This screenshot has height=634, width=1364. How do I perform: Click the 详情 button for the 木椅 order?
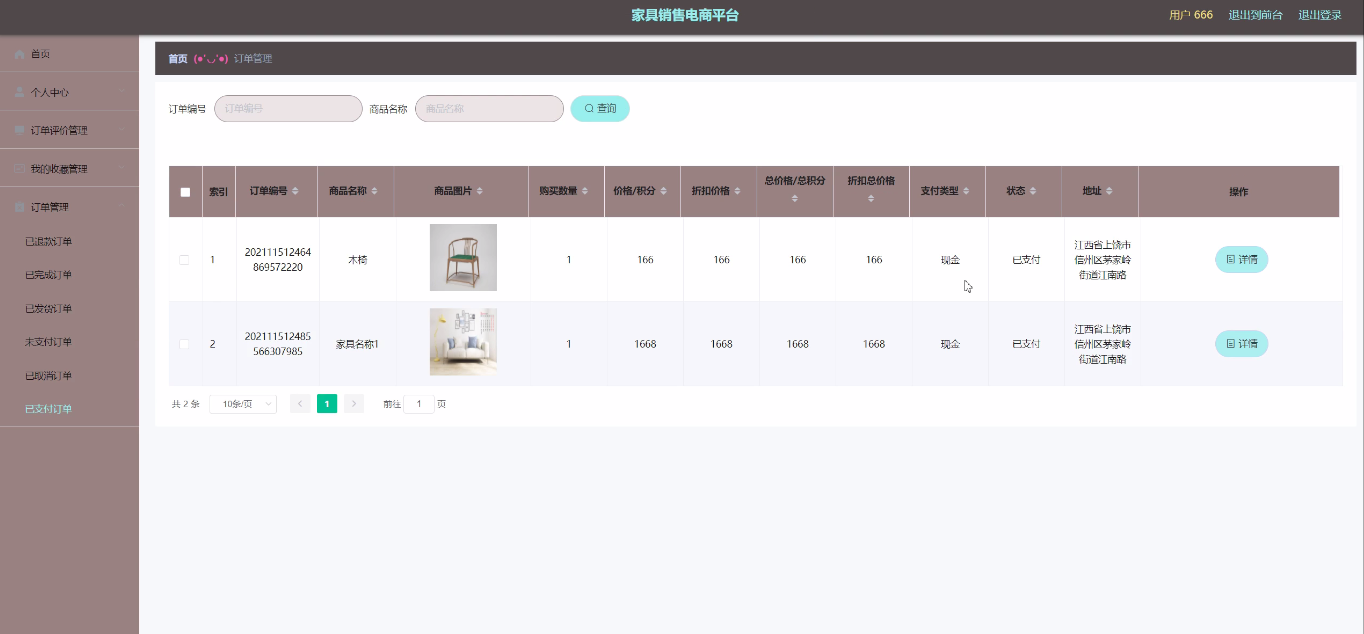tap(1241, 259)
